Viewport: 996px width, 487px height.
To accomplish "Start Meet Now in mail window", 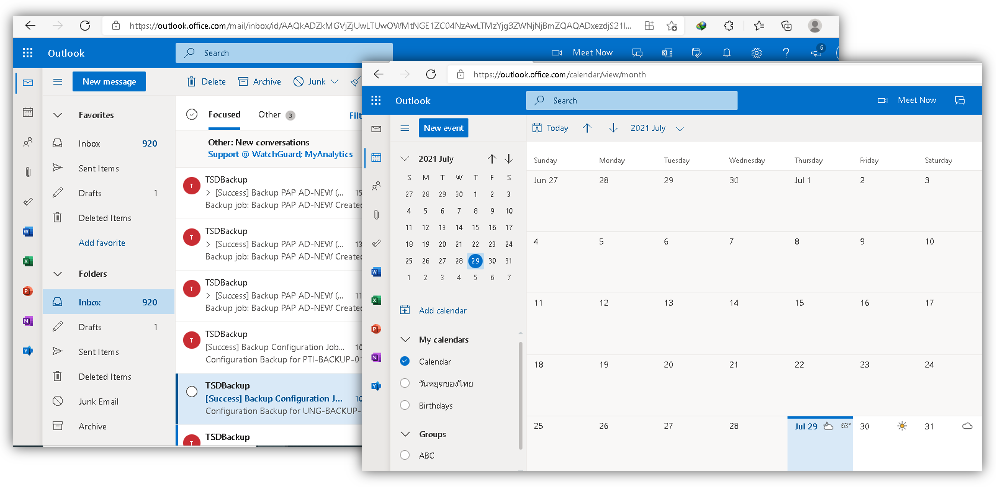I will click(x=582, y=53).
